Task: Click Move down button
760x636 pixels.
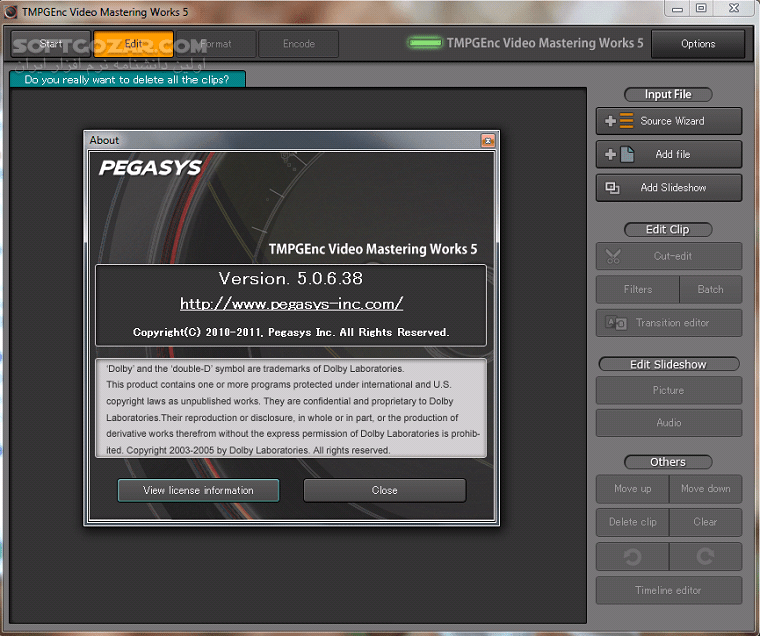Action: (x=706, y=489)
